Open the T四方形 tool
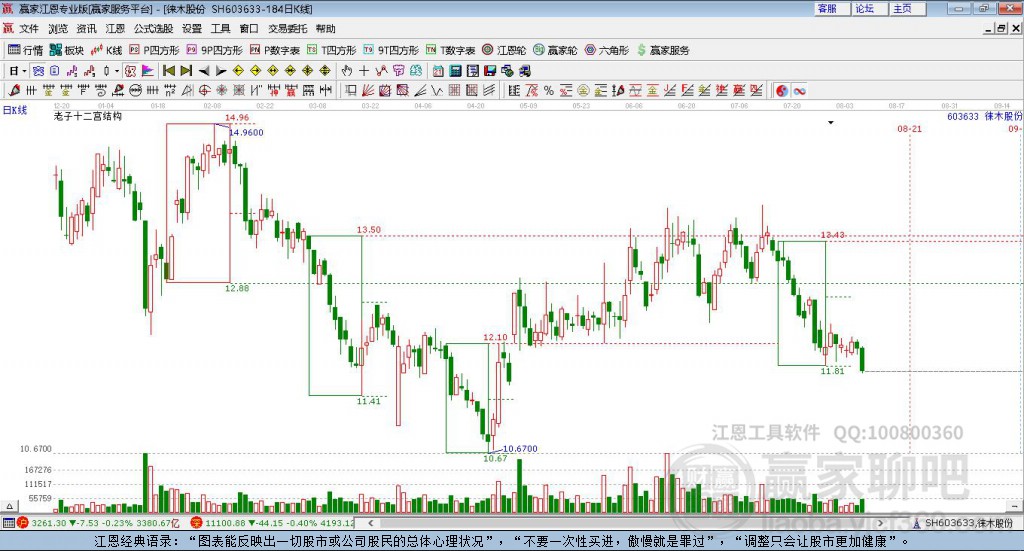 pos(332,50)
